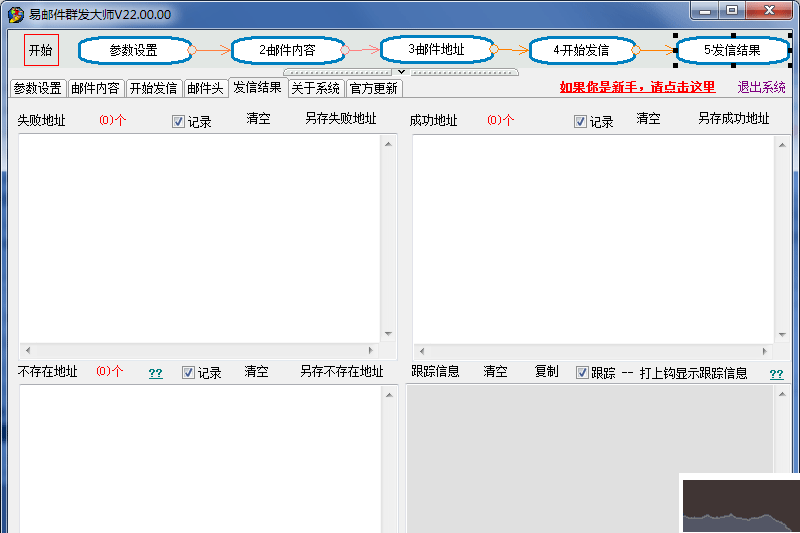Image resolution: width=800 pixels, height=533 pixels.
Task: Collapse the workflow panel using chevron
Action: click(x=401, y=72)
